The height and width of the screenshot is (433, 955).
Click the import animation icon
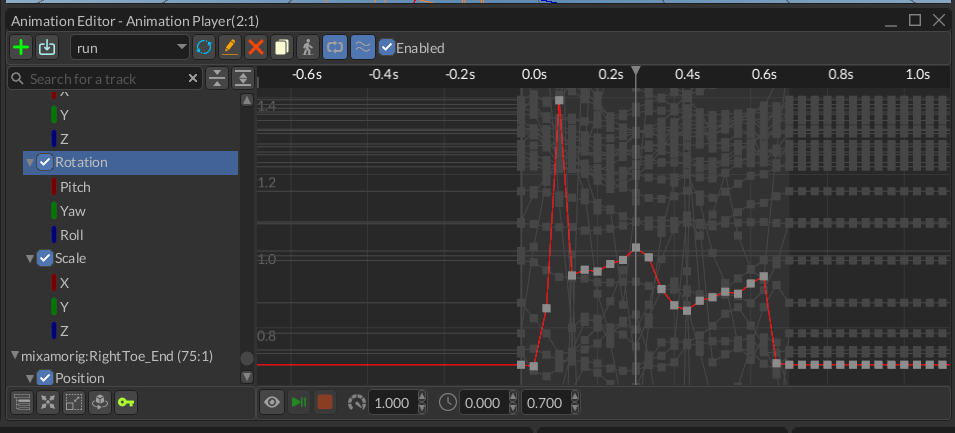click(x=47, y=48)
